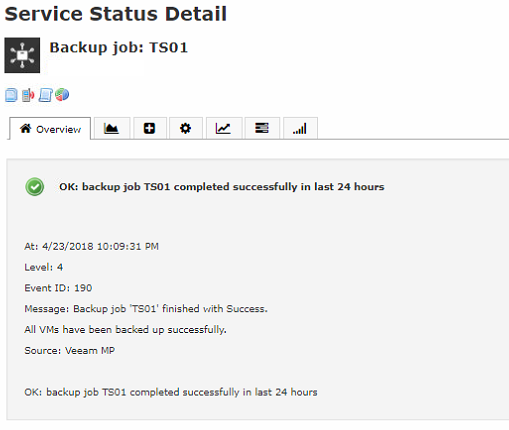Open notifications via the phone icon
509x430 pixels.
click(28, 95)
